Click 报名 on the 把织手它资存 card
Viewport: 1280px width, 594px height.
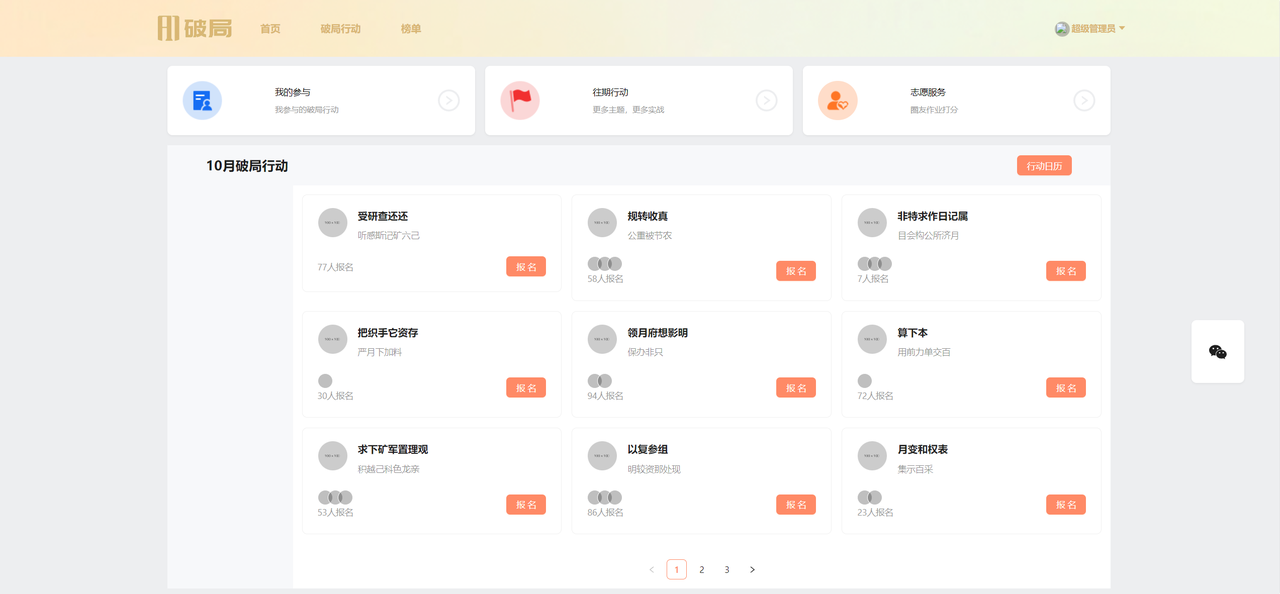point(526,388)
